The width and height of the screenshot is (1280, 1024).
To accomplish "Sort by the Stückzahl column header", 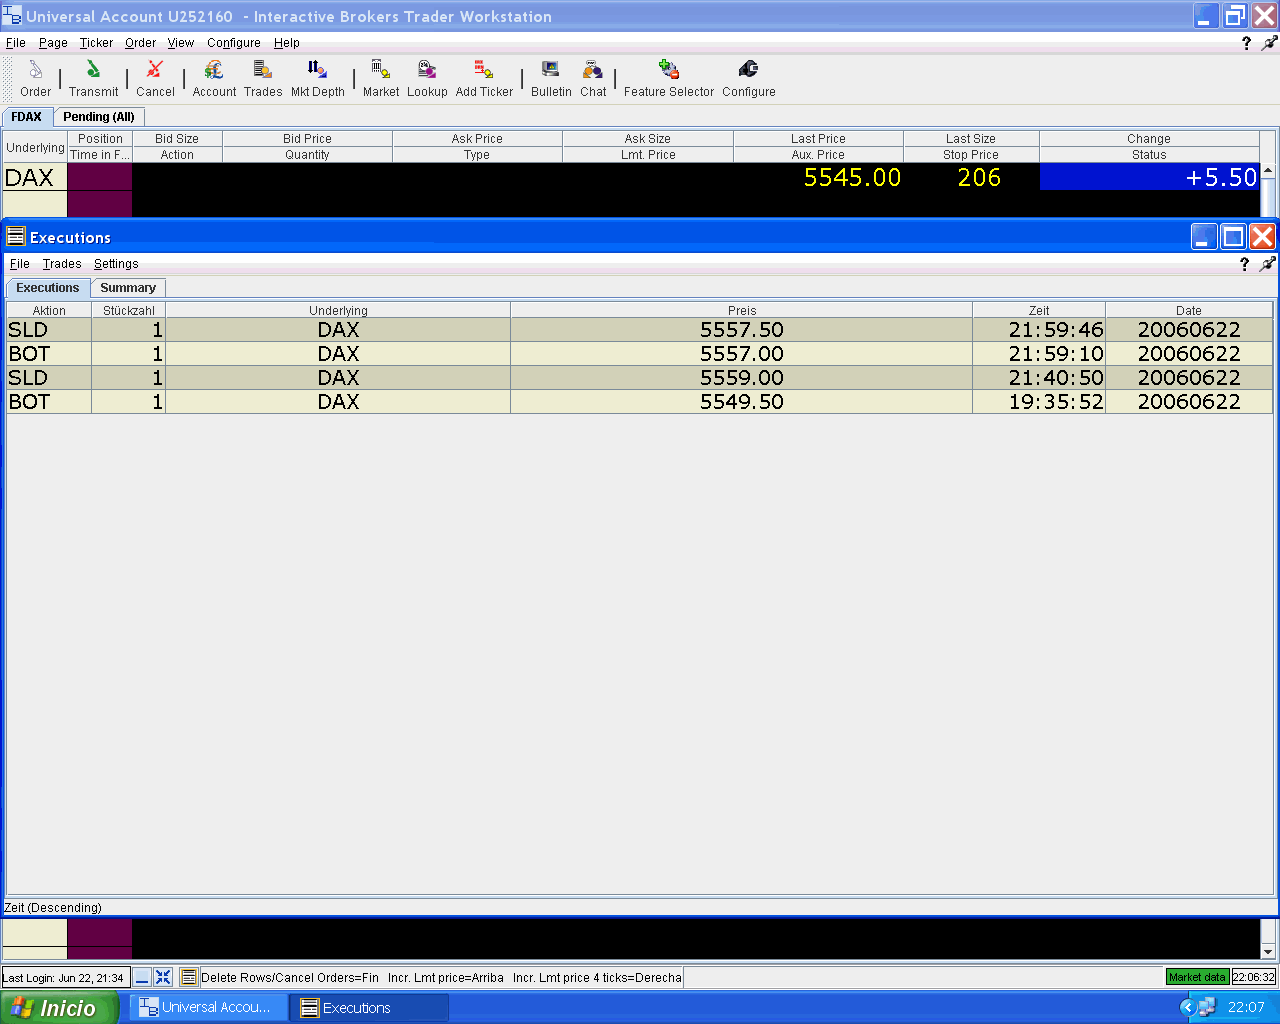I will (129, 310).
